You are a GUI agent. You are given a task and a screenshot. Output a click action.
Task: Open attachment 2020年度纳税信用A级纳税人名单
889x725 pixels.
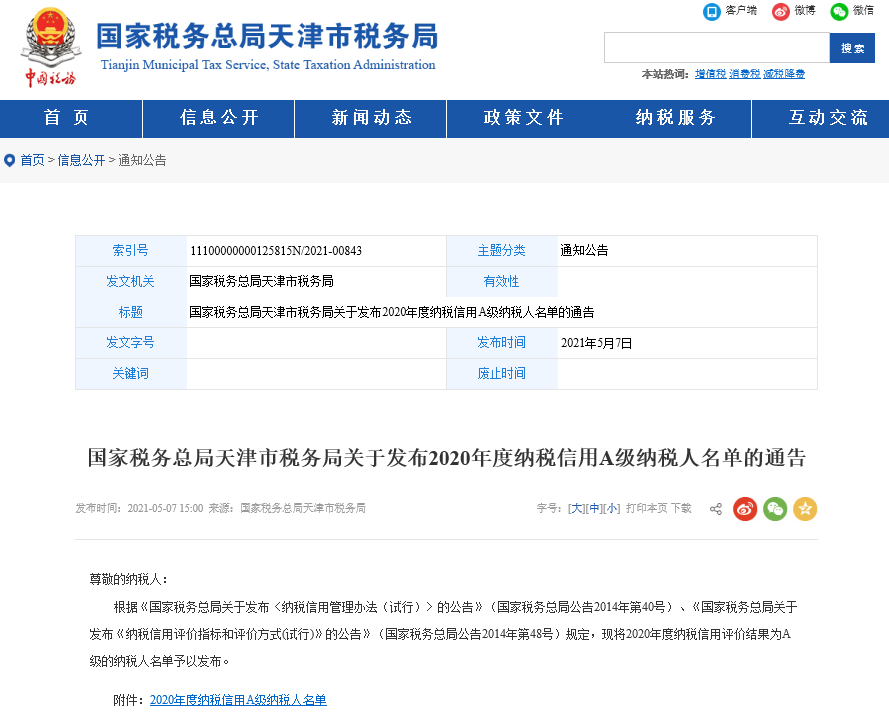[238, 700]
